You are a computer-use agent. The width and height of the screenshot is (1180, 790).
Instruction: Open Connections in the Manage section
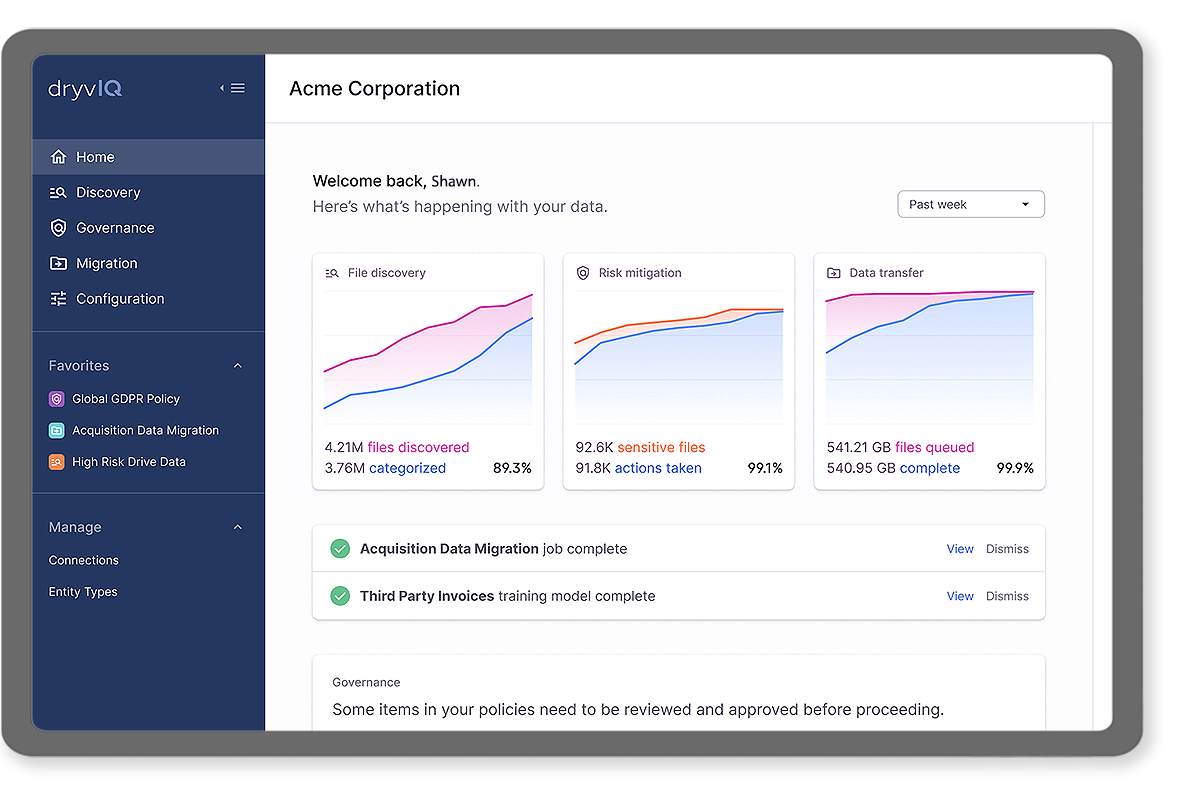84,561
